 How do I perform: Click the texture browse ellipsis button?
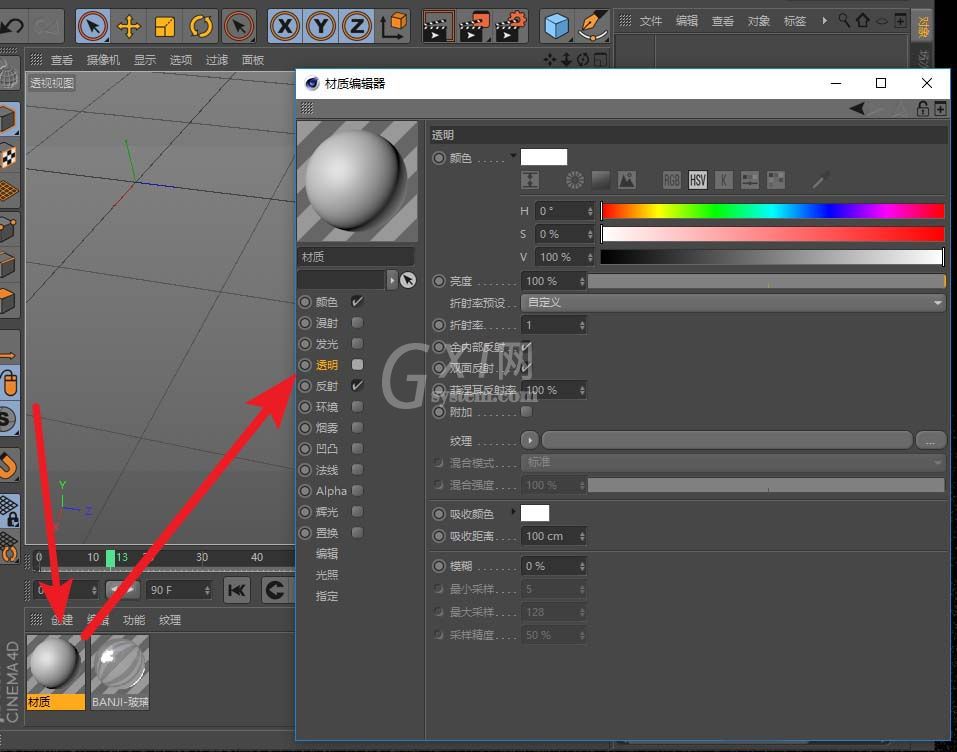pos(931,440)
